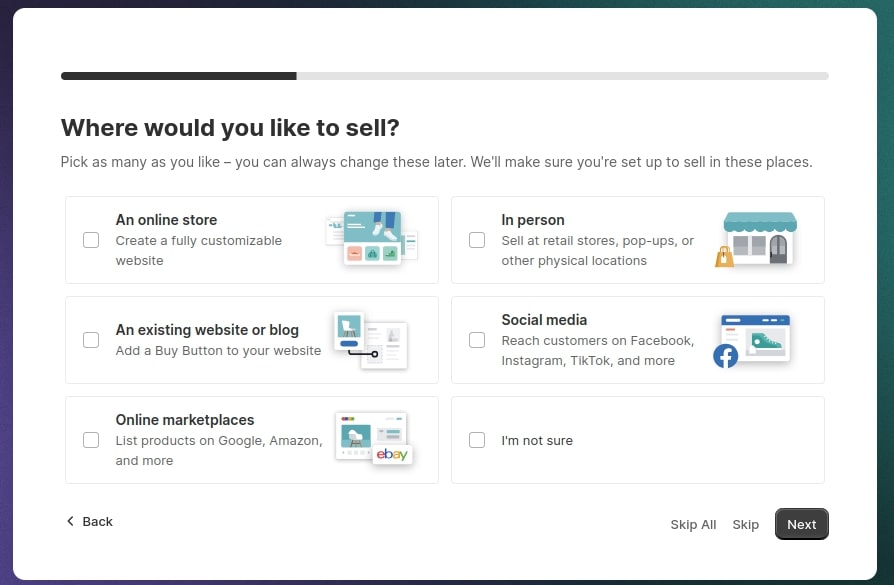Click the progress bar at the top
This screenshot has height=585, width=894.
pyautogui.click(x=445, y=75)
